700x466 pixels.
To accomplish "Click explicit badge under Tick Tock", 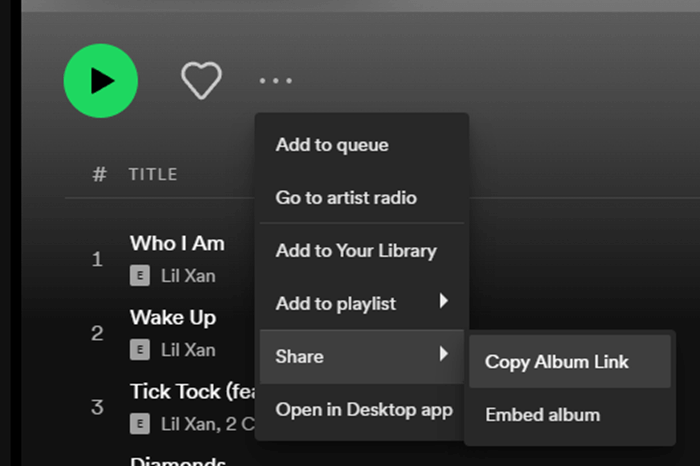I will [141, 424].
